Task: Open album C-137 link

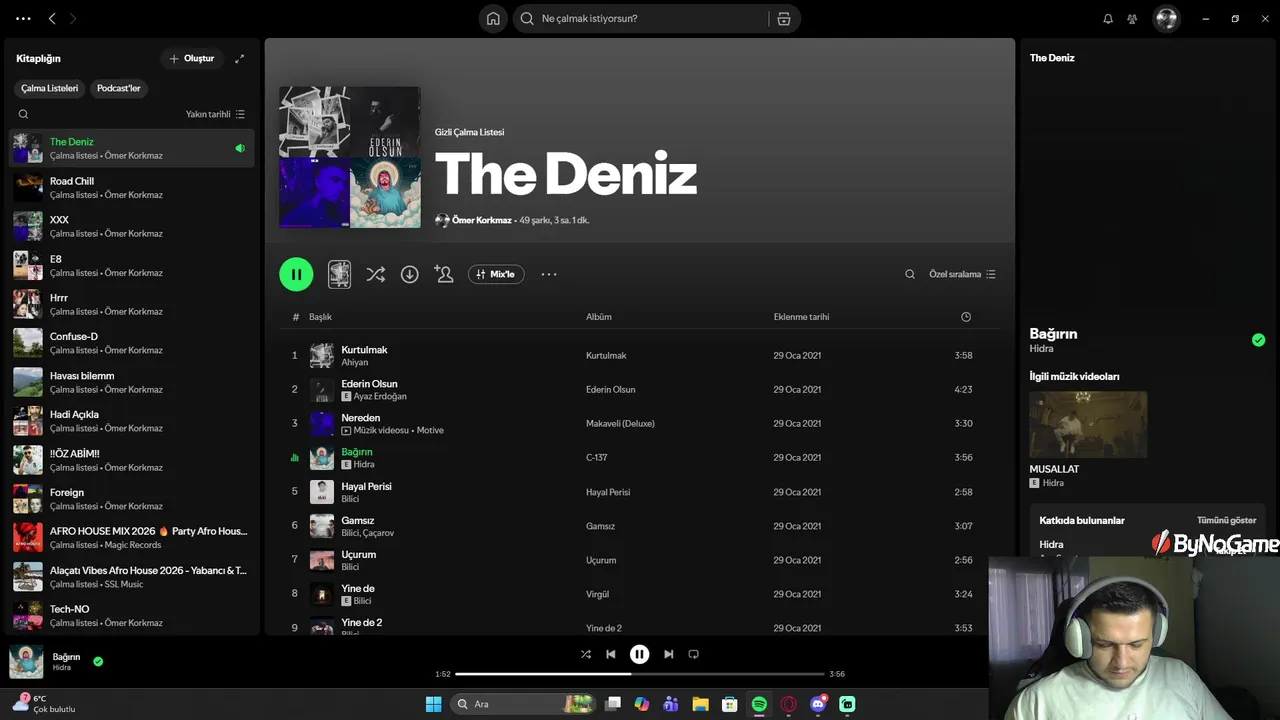Action: pos(596,458)
